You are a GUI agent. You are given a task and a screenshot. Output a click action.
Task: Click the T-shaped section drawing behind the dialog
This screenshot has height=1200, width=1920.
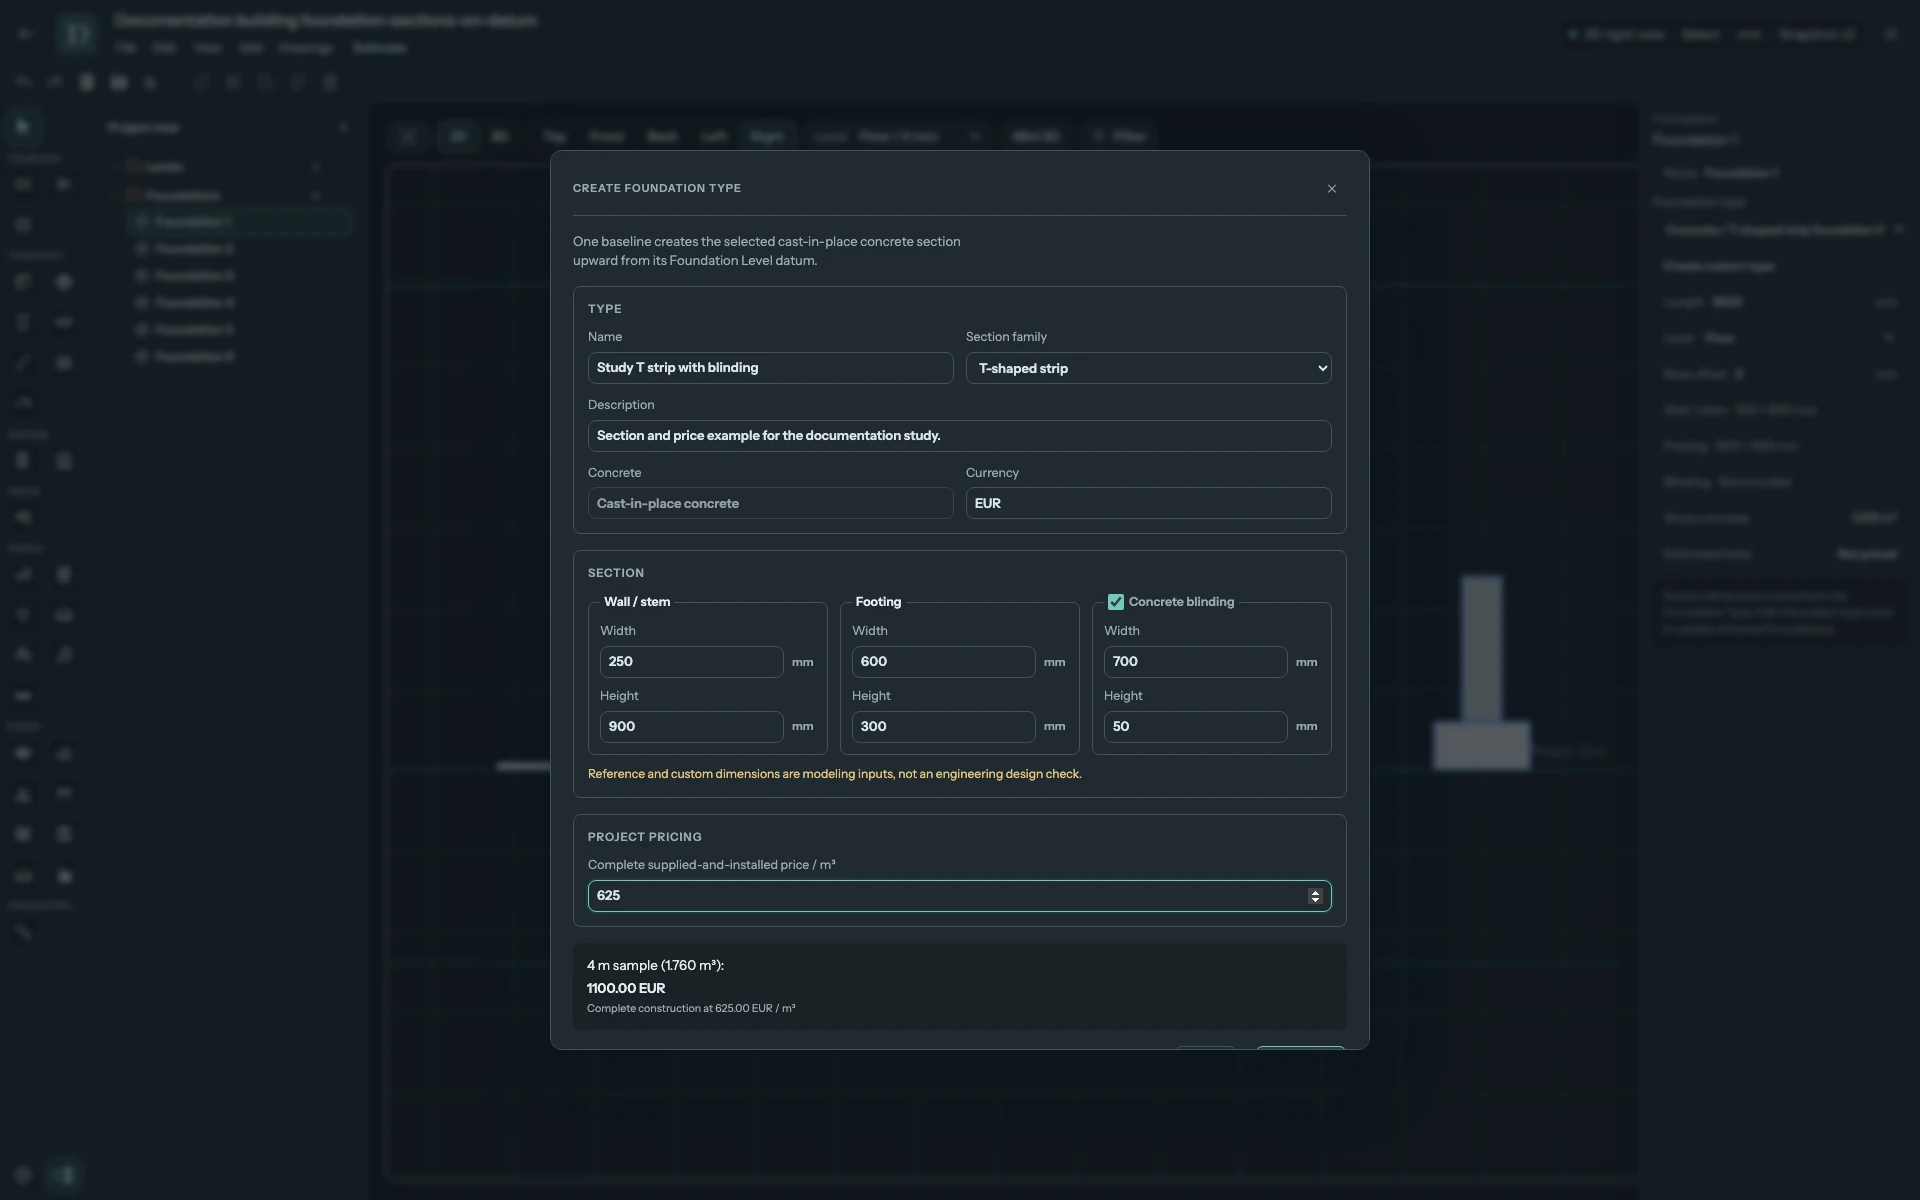[x=1481, y=672]
